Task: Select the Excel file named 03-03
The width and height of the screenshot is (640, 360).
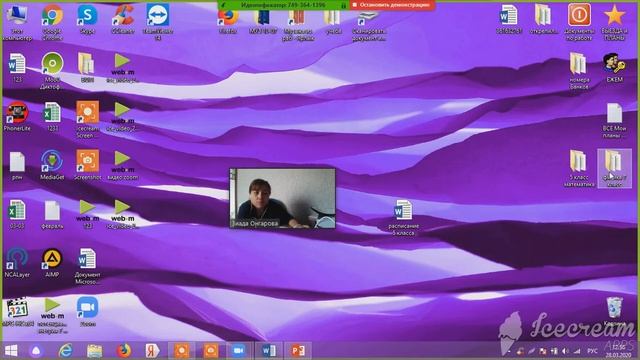Action: pos(17,214)
